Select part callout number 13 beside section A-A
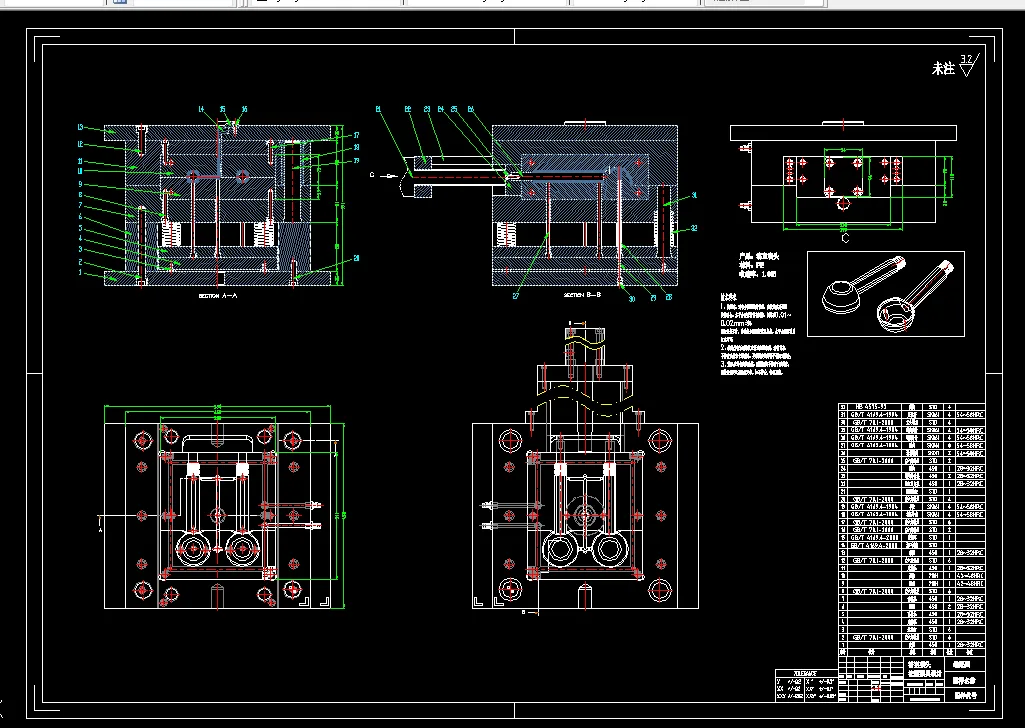The image size is (1025, 728). [80, 127]
